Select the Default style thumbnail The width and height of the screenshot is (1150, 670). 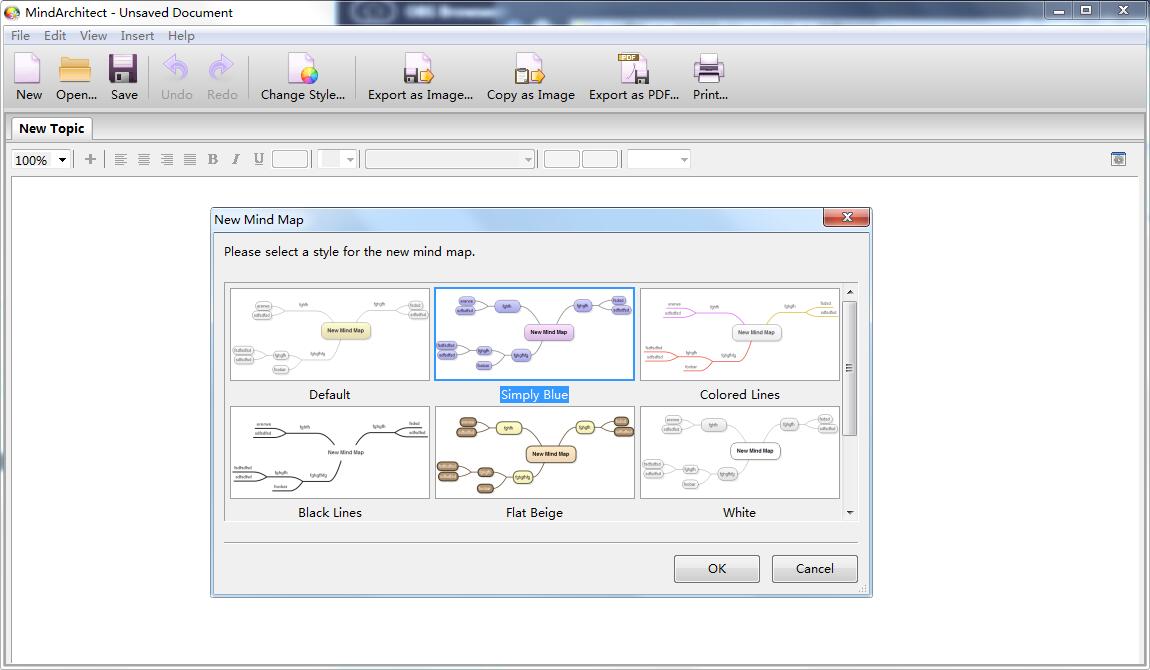tap(330, 334)
